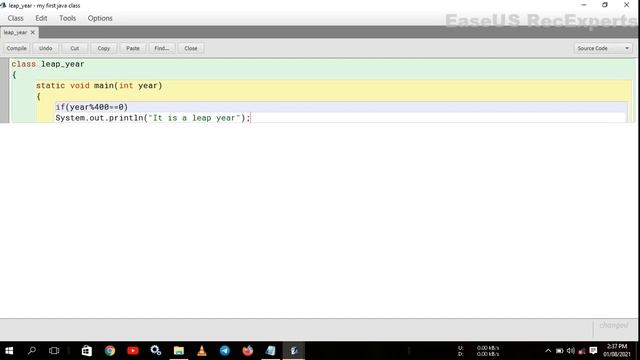Click the 'static void main(int year)' line
Screen dimensions: 640x360
pos(99,86)
